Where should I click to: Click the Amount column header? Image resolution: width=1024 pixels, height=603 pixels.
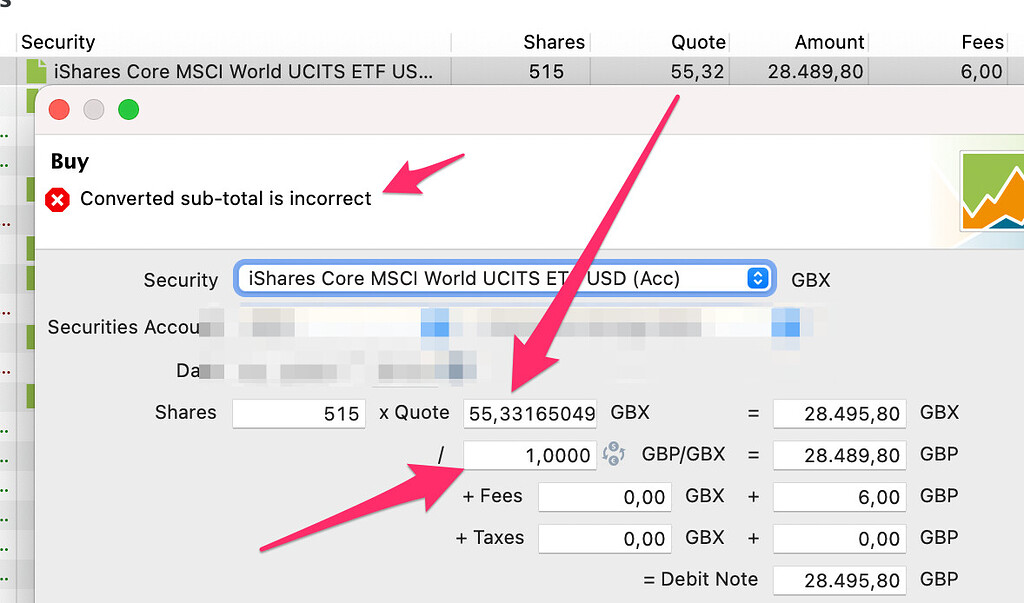point(829,42)
